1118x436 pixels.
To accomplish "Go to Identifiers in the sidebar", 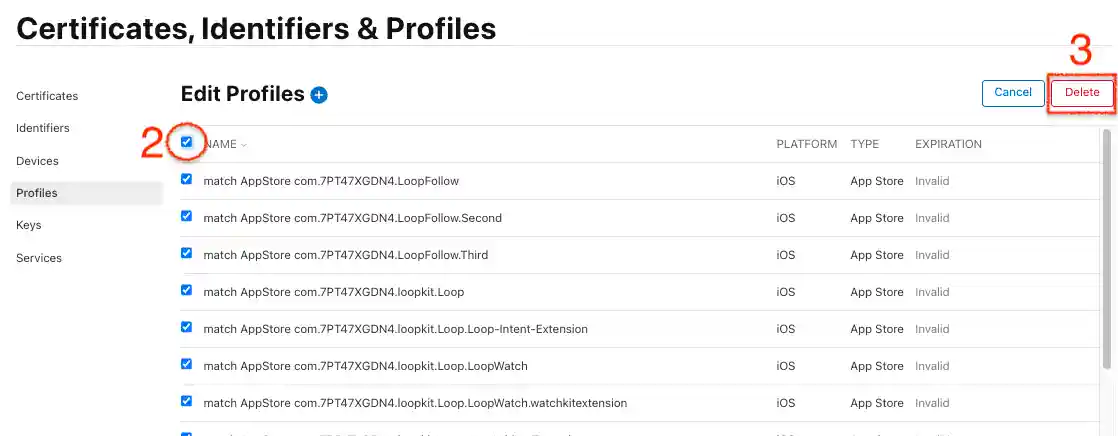I will click(43, 128).
